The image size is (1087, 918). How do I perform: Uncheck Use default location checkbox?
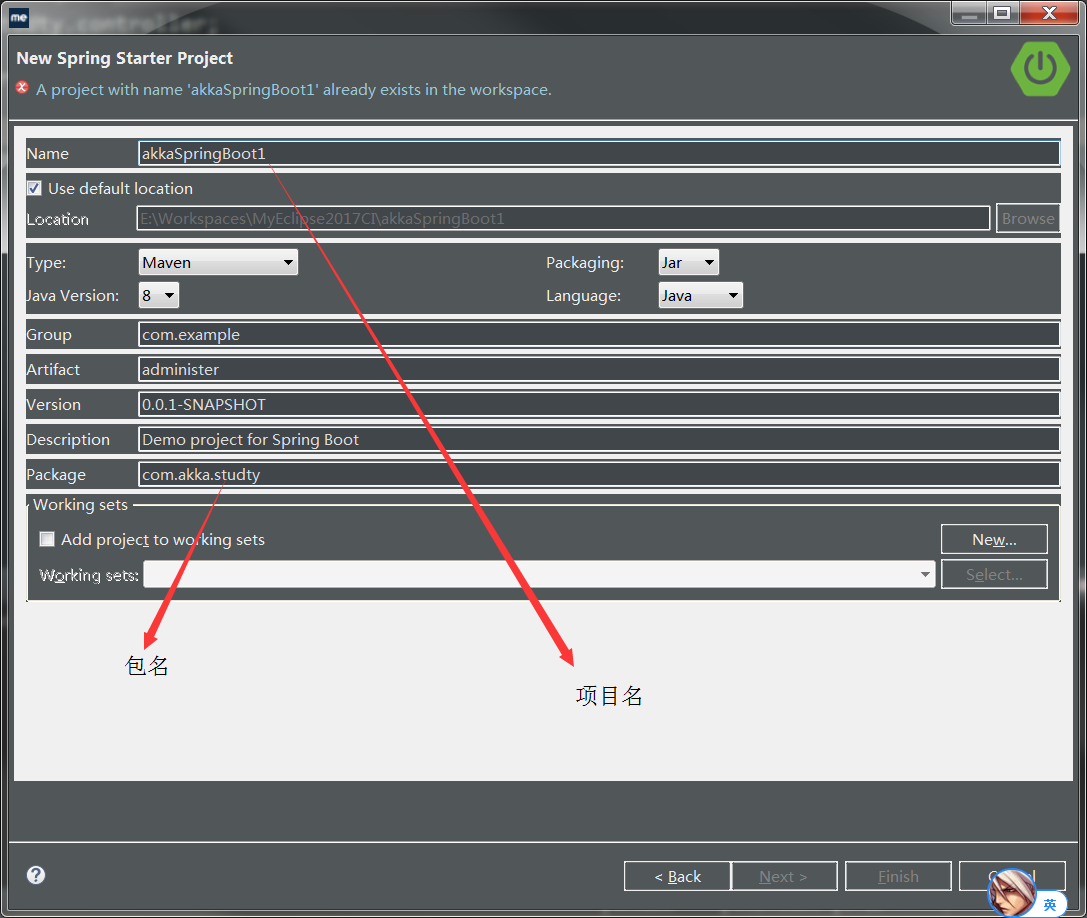[34, 188]
